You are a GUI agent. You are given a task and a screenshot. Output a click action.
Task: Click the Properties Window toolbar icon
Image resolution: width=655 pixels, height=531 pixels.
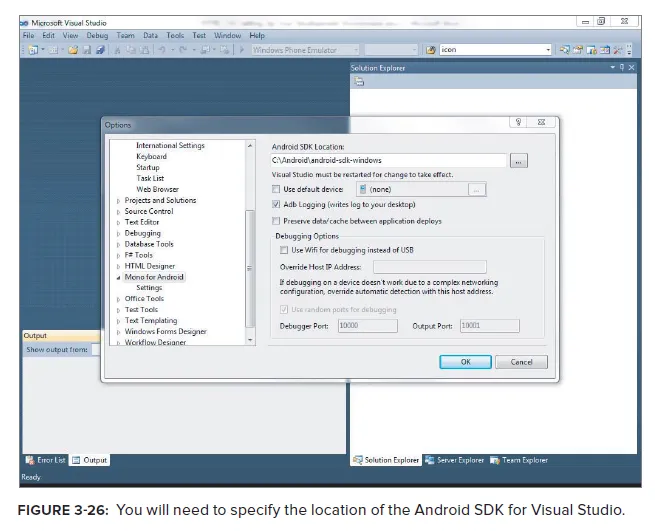tap(578, 50)
